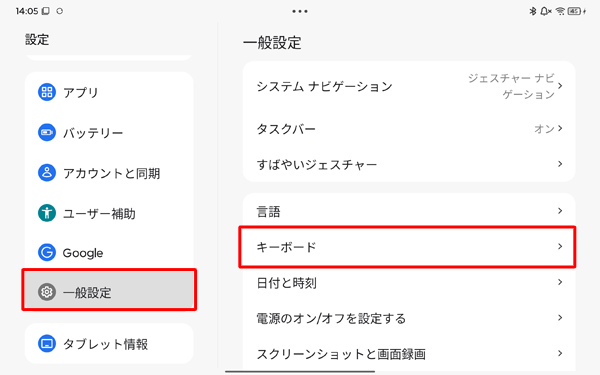Tap the battery indicator in status bar
This screenshot has height=375, width=600.
575,11
